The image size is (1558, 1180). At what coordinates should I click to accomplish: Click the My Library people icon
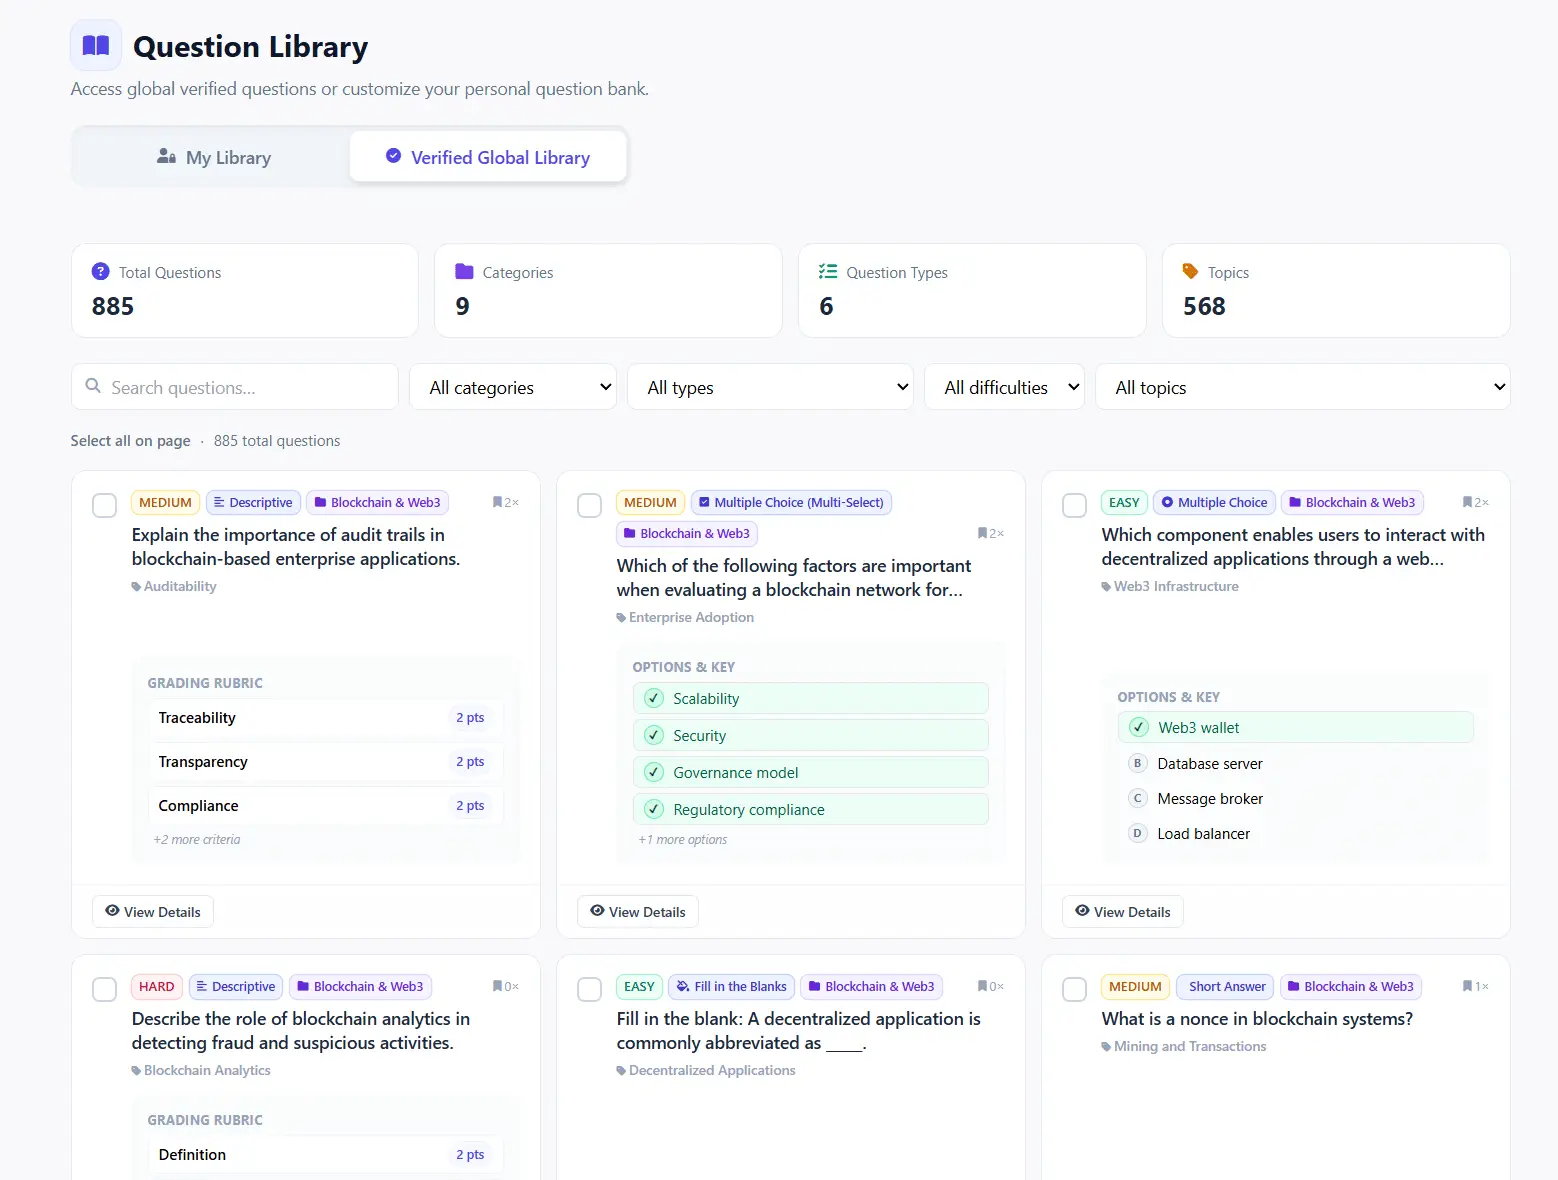coord(167,157)
